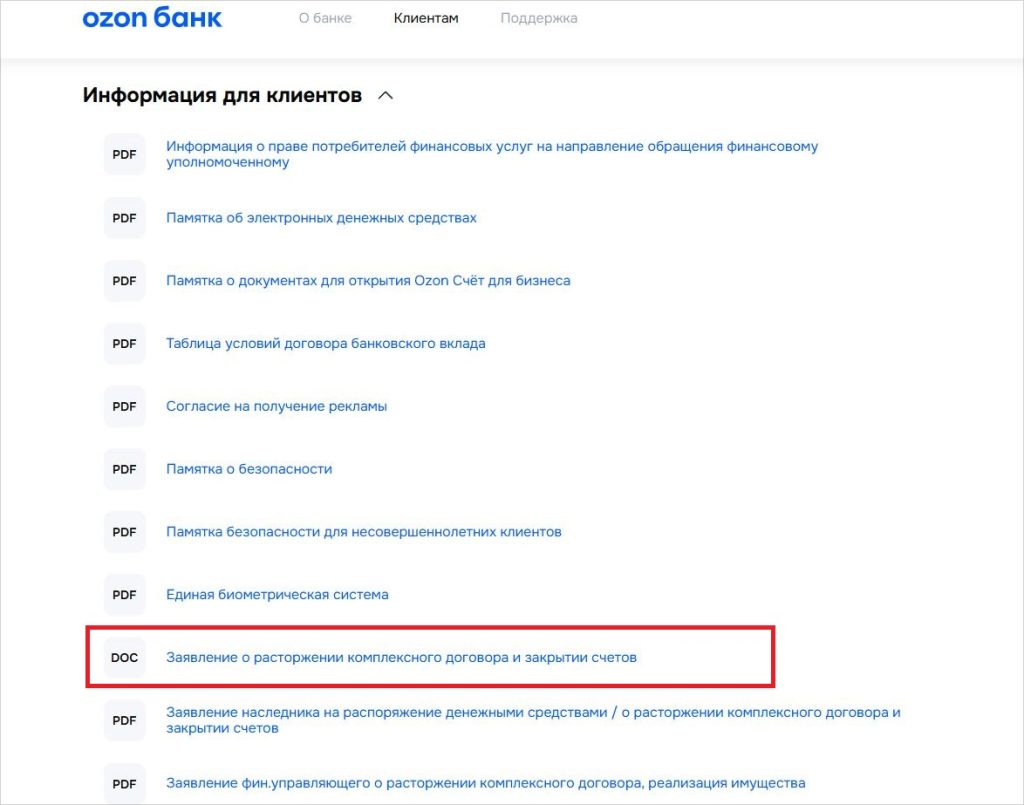Click PDF icon beside electronic money memo
Screen dimensions: 1024x805
[124, 218]
